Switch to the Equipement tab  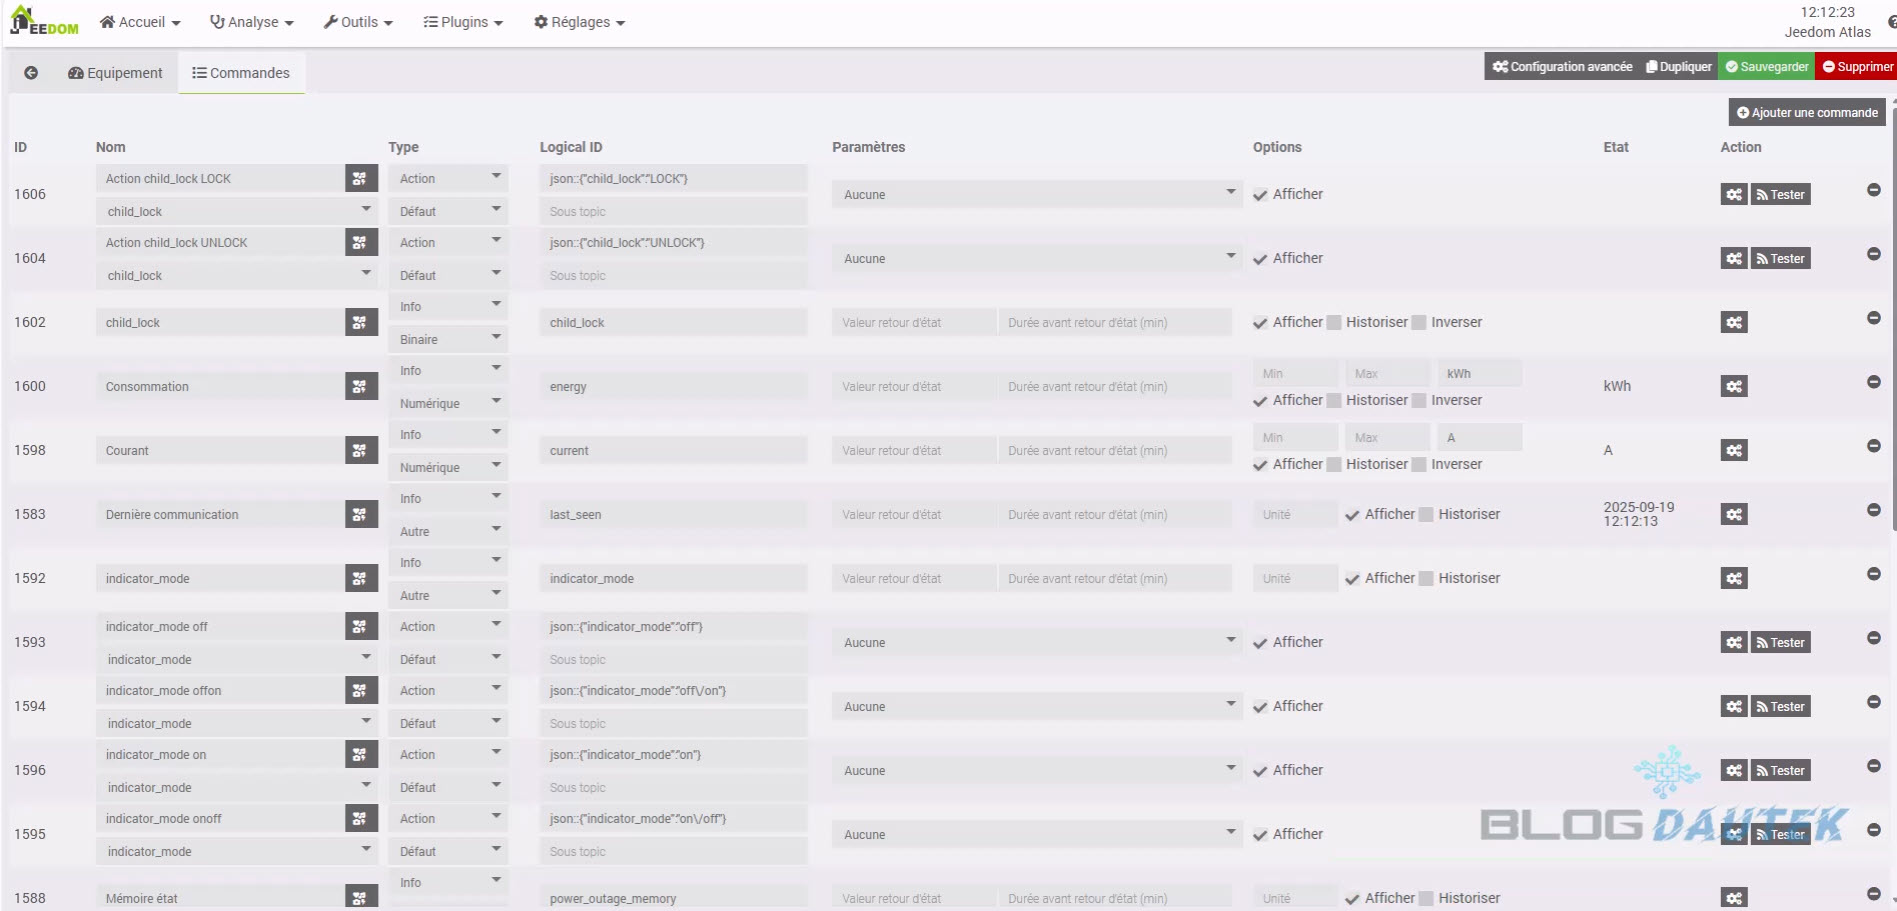(x=115, y=73)
